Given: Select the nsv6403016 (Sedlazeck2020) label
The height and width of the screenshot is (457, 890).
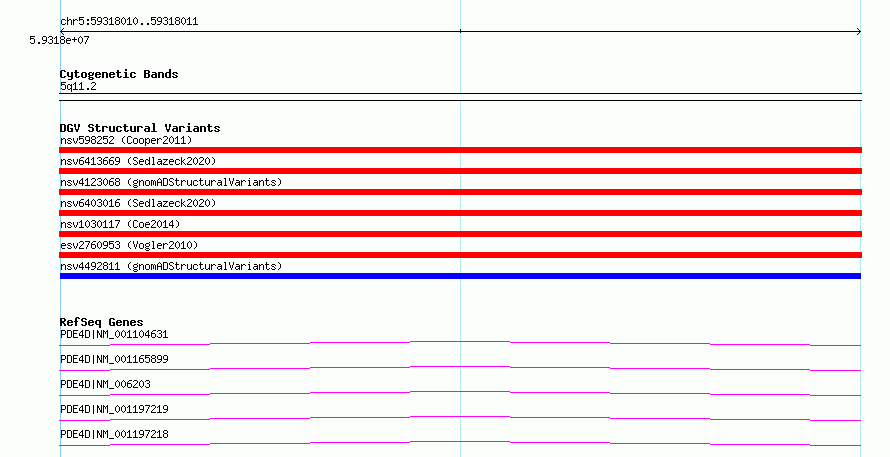Looking at the screenshot, I should click(138, 203).
